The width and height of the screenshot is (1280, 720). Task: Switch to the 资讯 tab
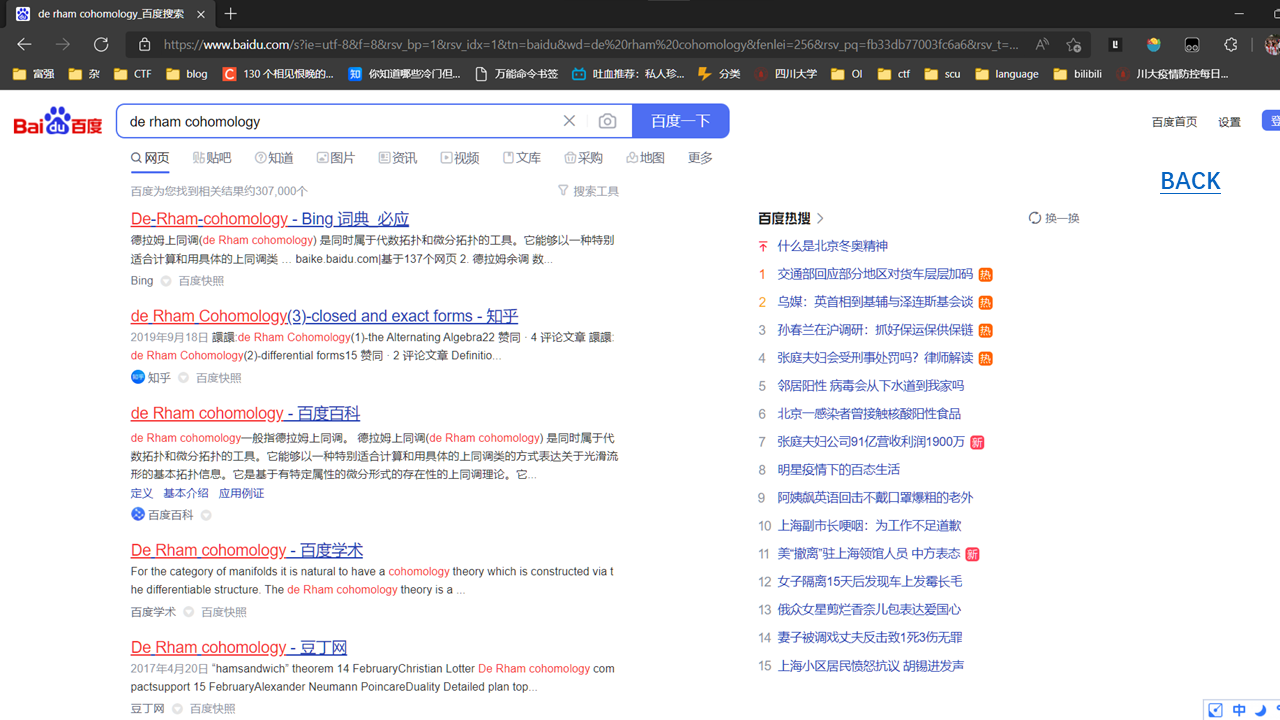pos(398,158)
